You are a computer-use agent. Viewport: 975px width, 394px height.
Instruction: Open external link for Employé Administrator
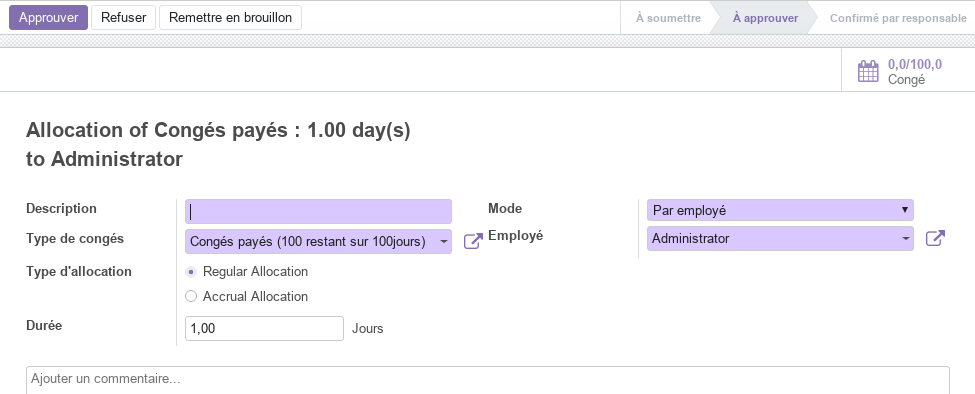[x=935, y=239]
